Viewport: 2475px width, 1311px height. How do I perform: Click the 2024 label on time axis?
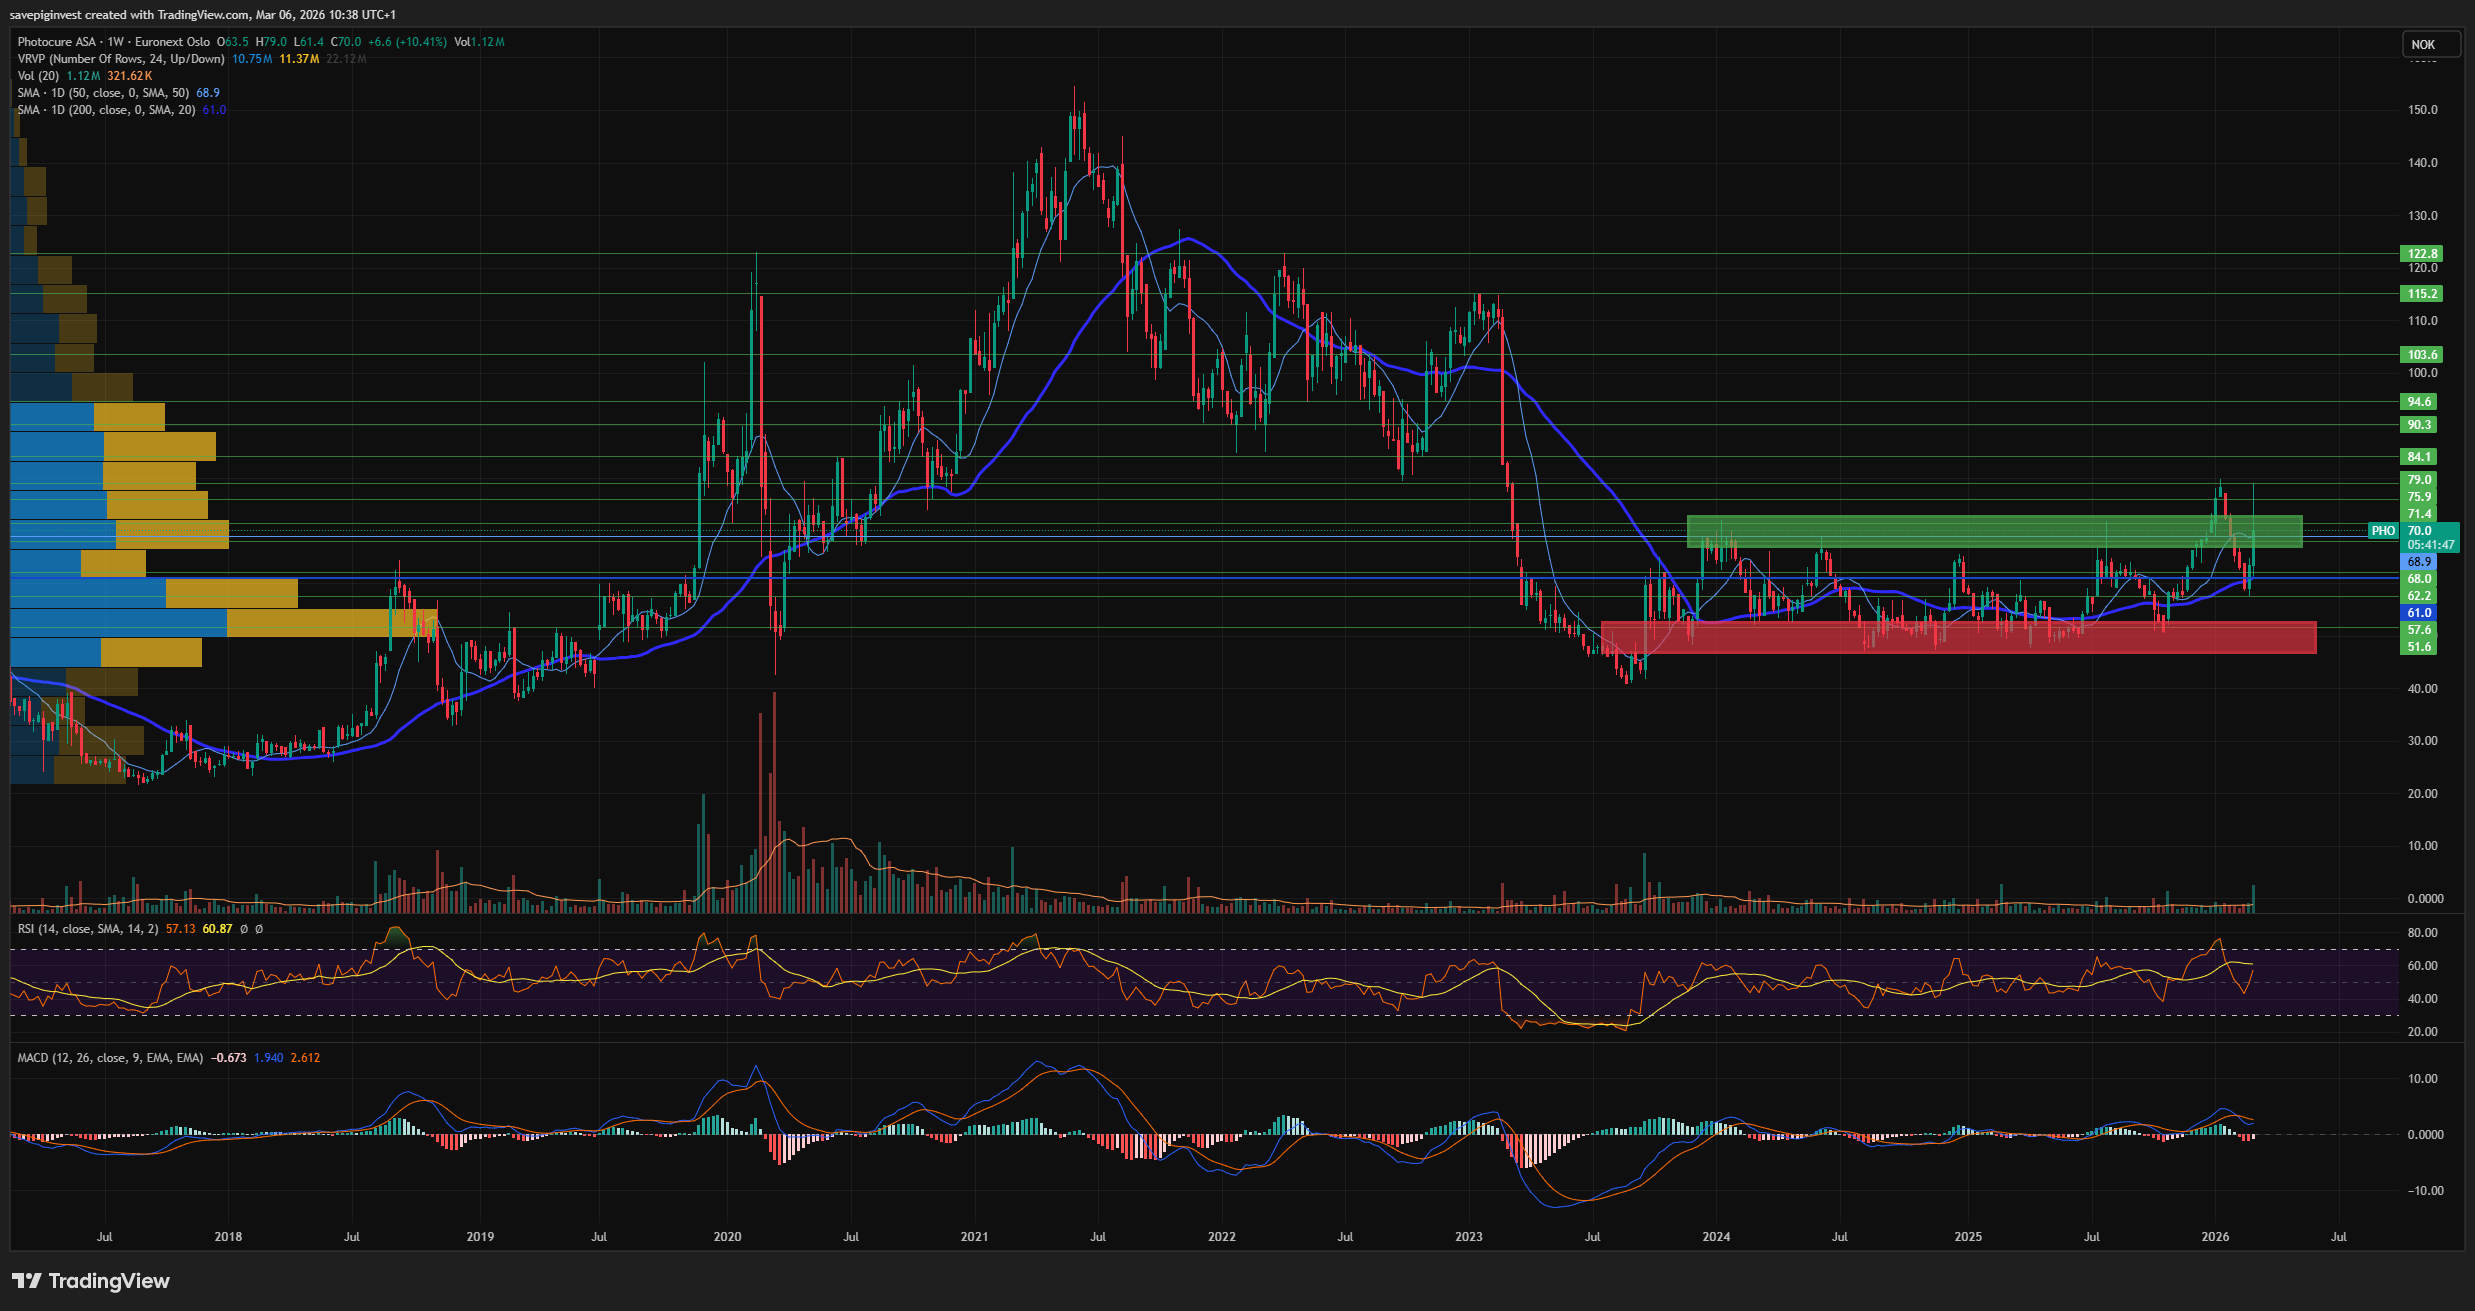coord(1716,1237)
